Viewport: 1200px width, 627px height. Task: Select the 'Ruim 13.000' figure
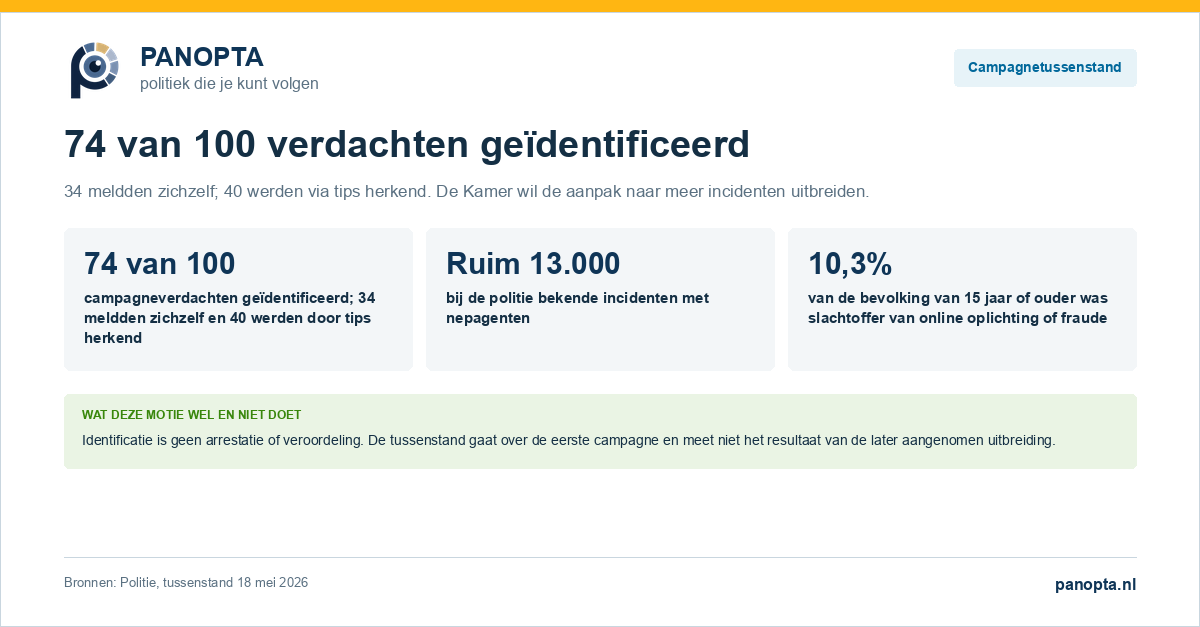(533, 264)
